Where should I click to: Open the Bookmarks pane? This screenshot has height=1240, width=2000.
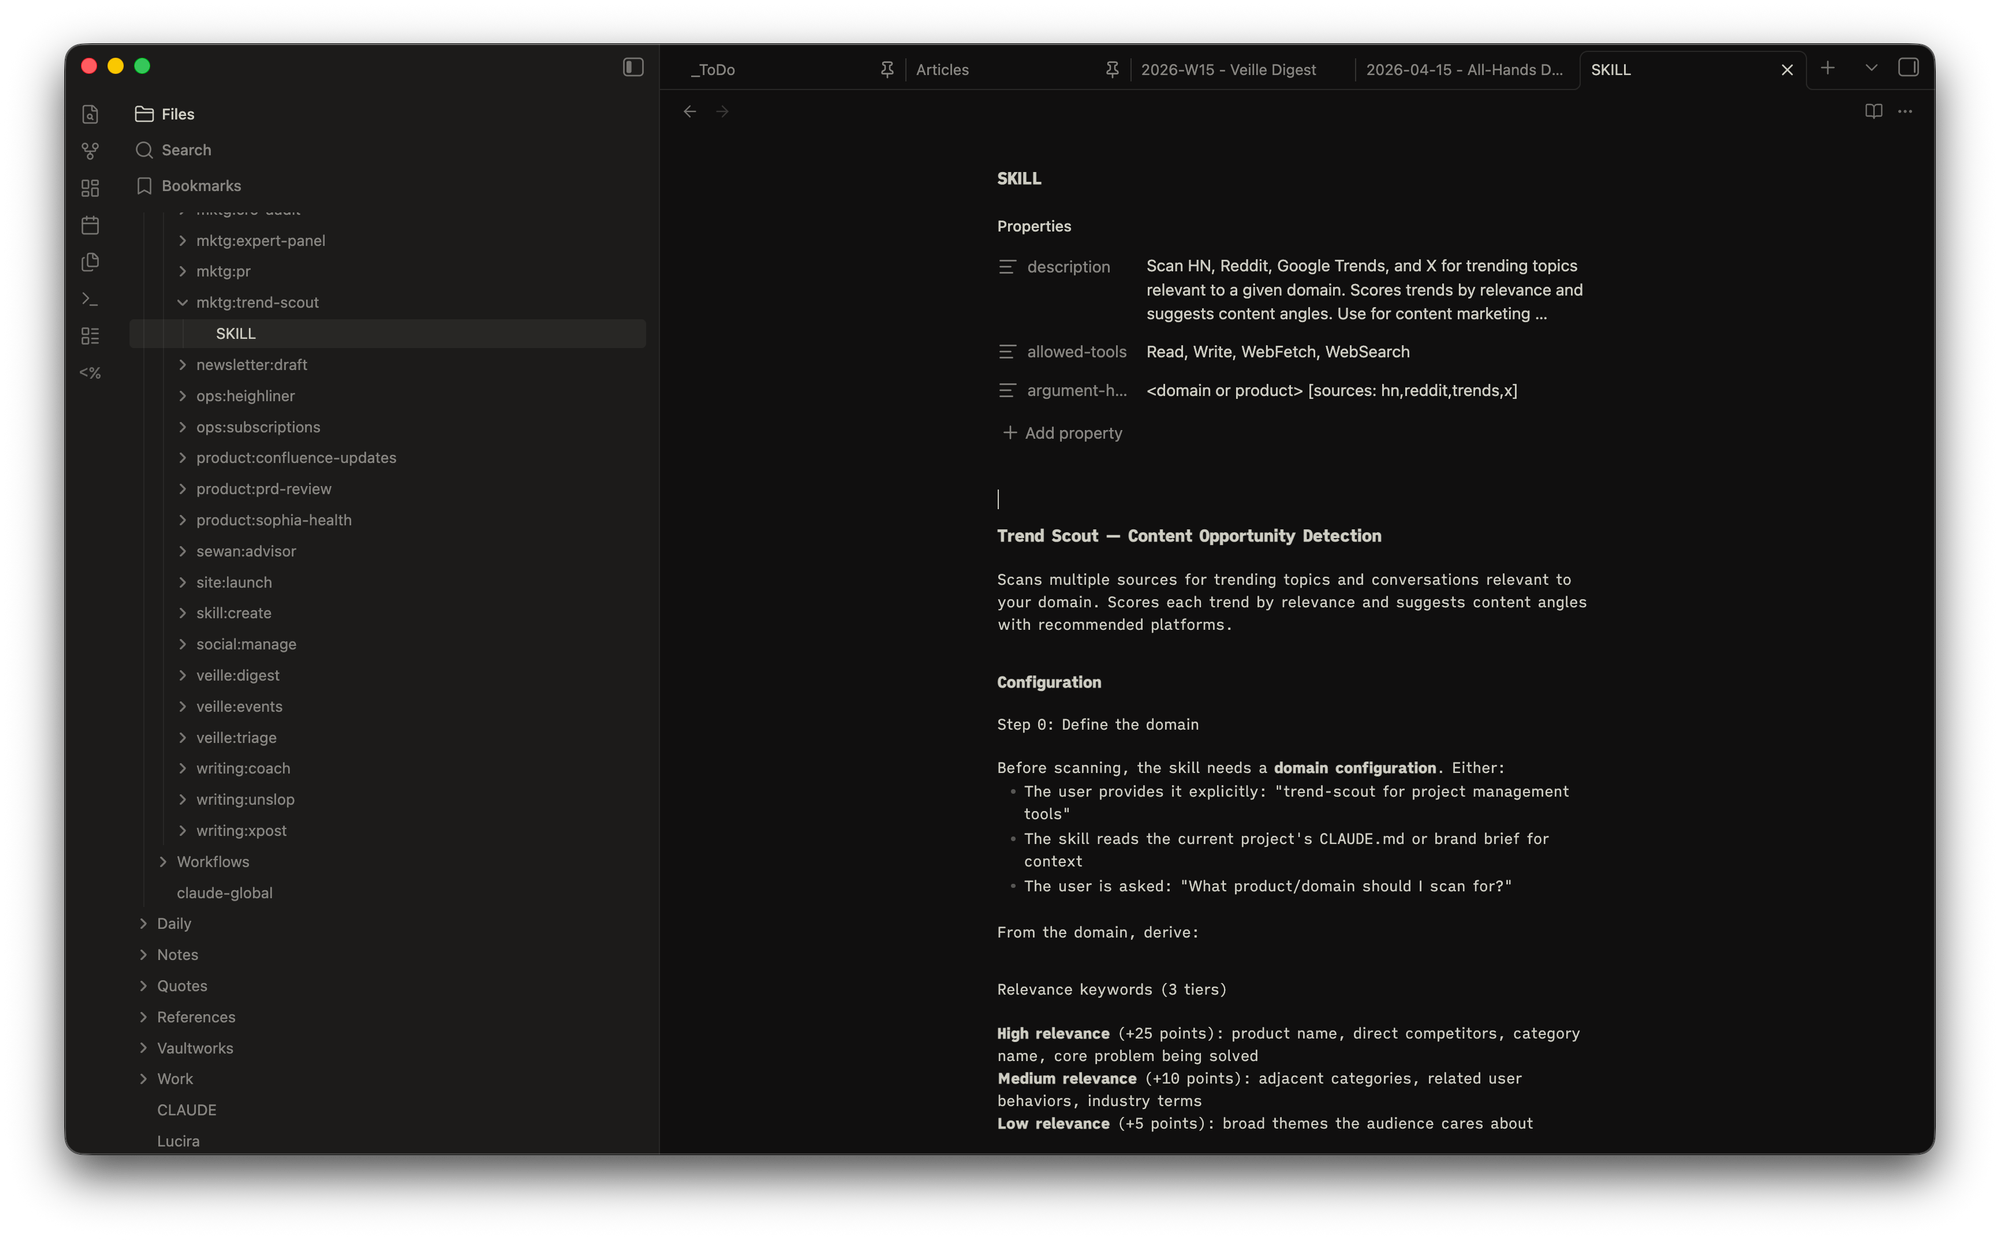[200, 186]
